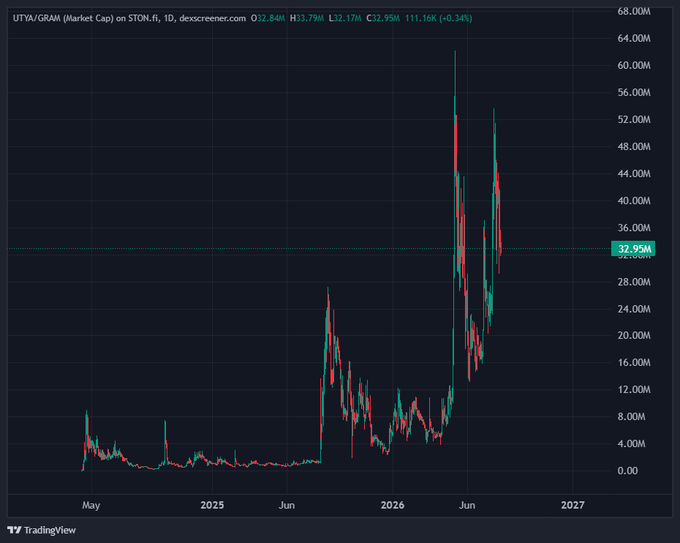This screenshot has width=680, height=543.
Task: Click the May label on time axis
Action: [91, 505]
